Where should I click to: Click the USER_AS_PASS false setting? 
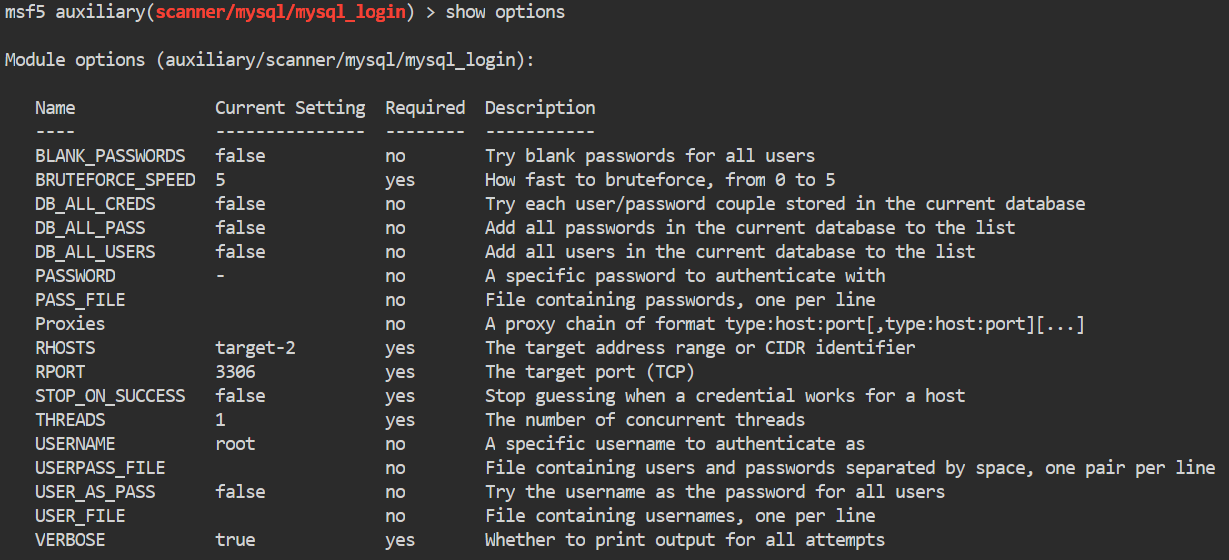pos(240,492)
